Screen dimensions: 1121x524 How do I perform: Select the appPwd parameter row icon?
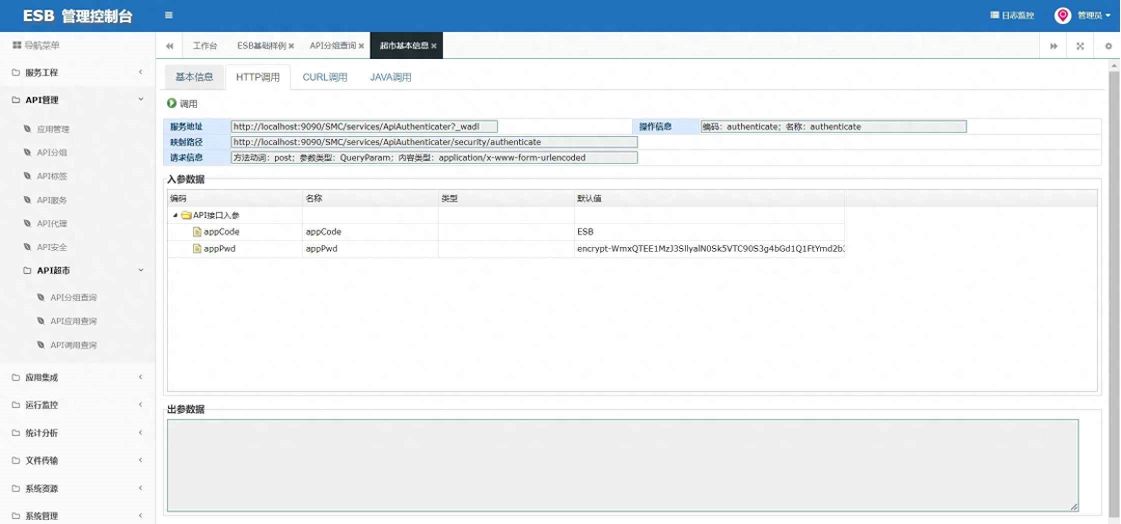[x=197, y=249]
